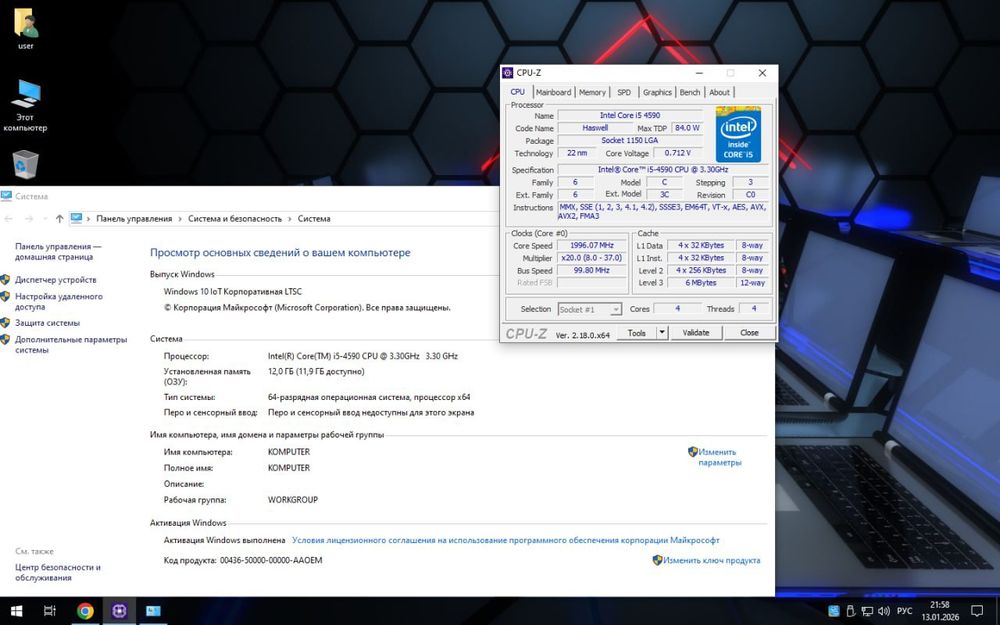The image size is (1000, 625).
Task: Activate CPU-Z taskbar button
Action: 119,611
